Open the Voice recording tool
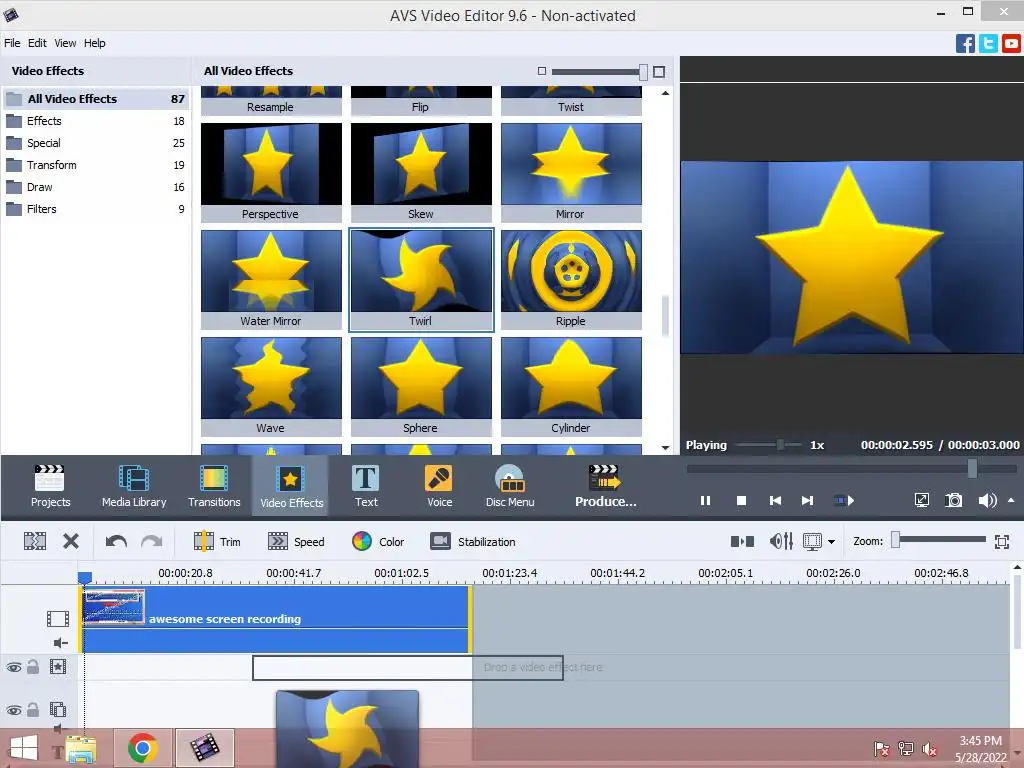The image size is (1024, 768). (x=440, y=486)
